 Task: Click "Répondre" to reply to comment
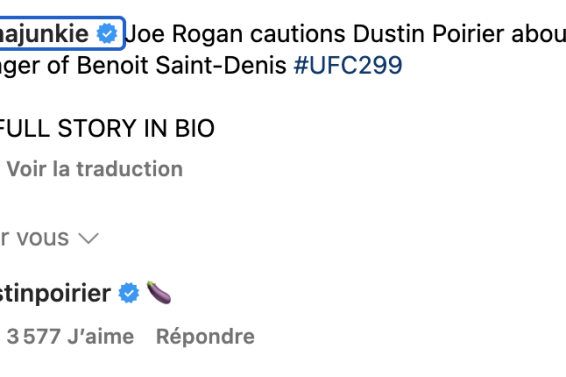pyautogui.click(x=205, y=337)
